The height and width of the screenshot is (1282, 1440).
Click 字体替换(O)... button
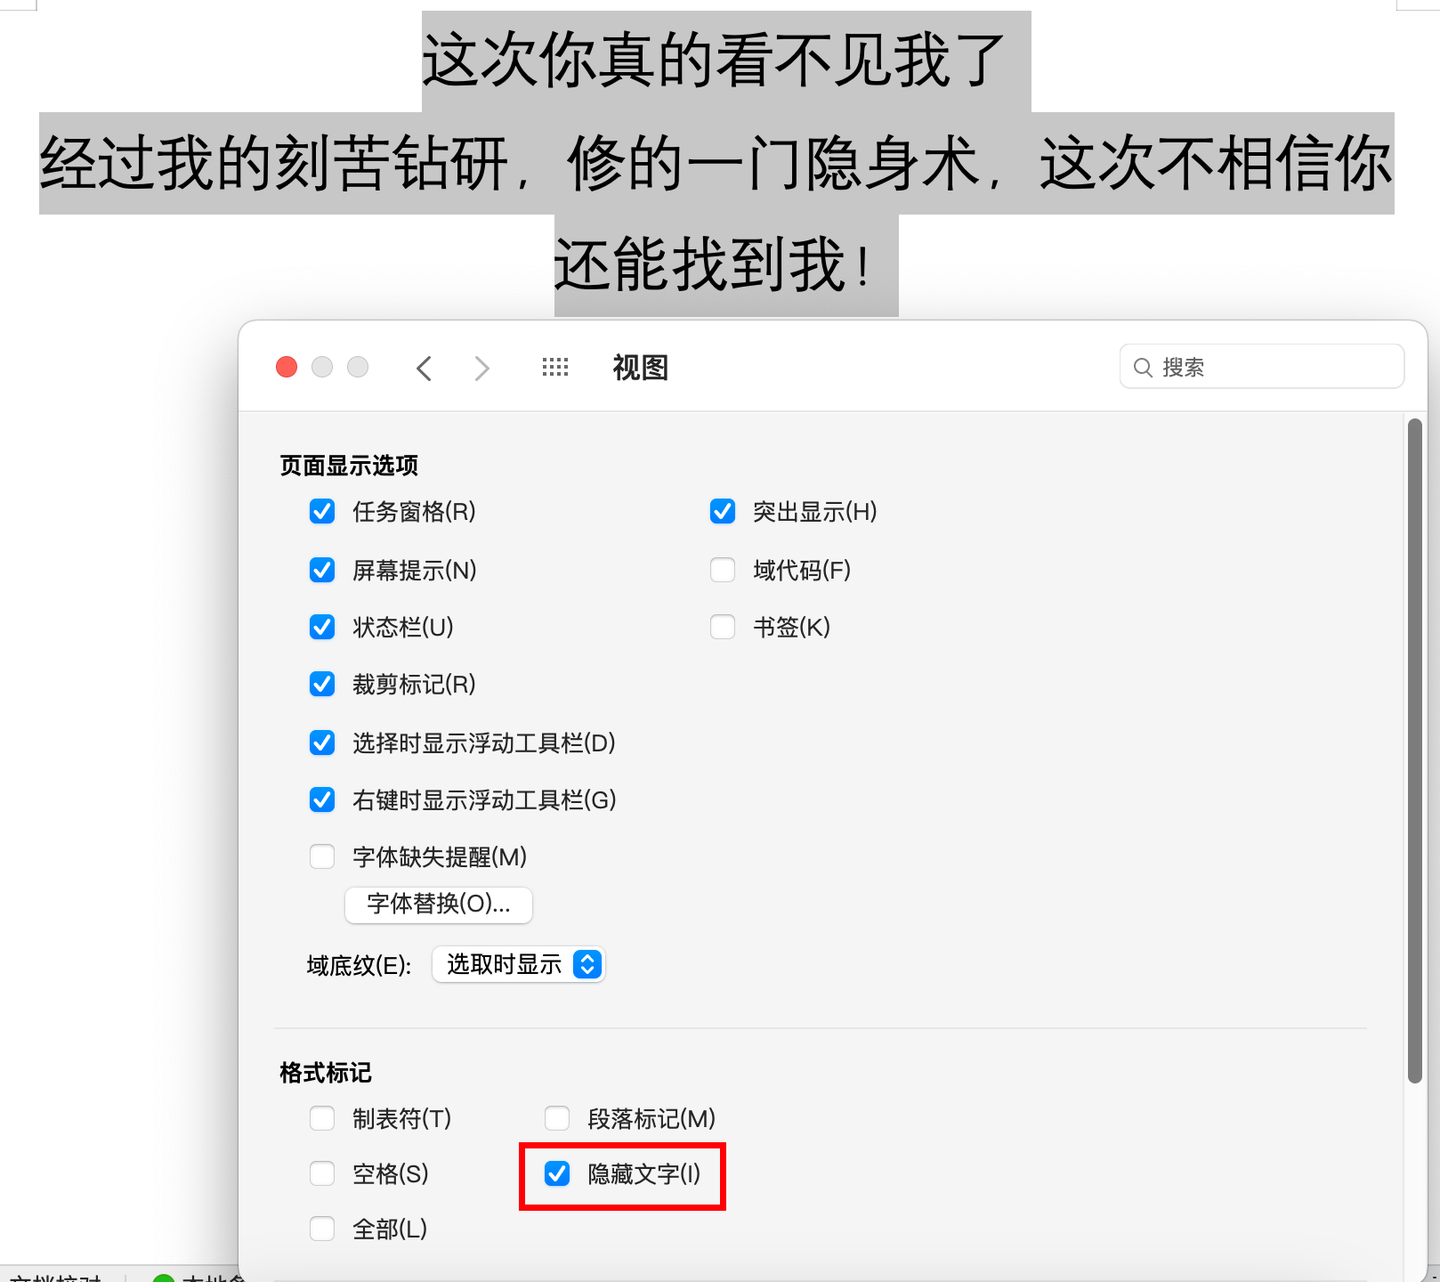pos(438,904)
